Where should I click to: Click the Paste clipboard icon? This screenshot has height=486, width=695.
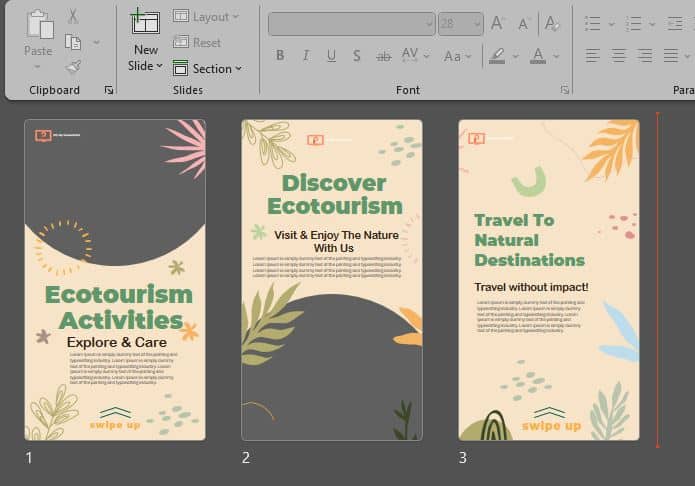click(39, 25)
